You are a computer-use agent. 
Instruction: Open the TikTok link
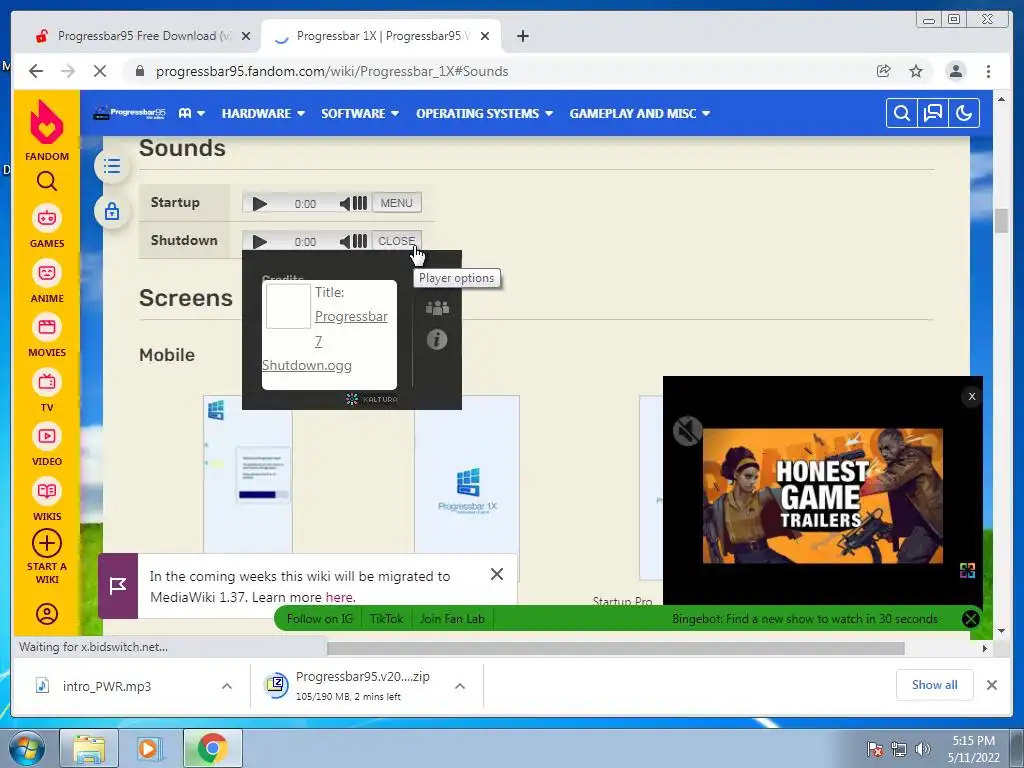point(386,618)
